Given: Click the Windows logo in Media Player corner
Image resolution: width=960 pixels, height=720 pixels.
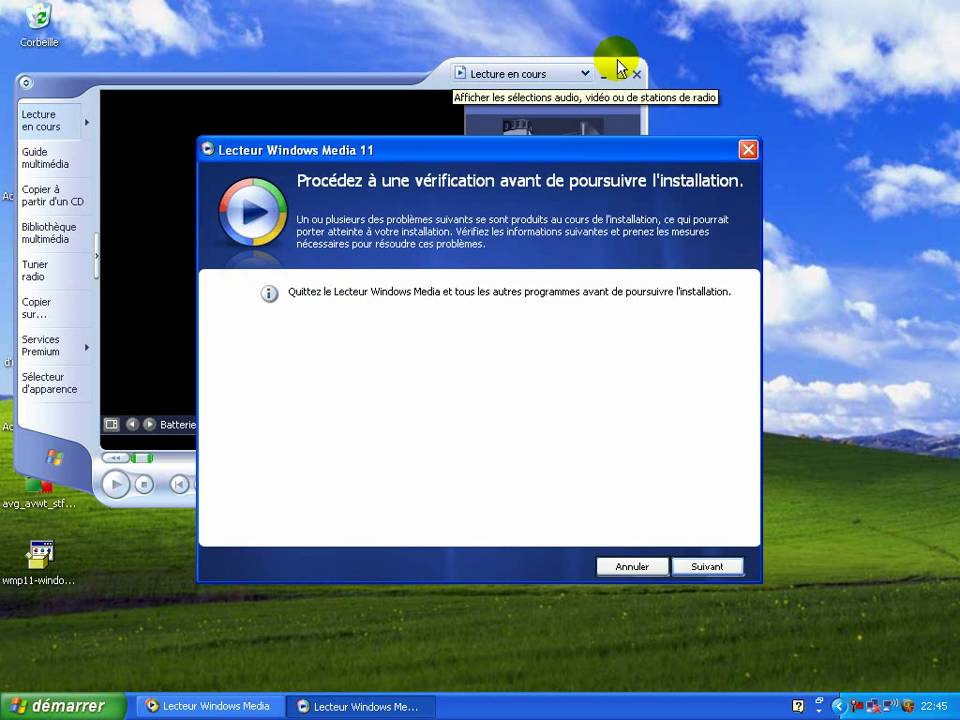Looking at the screenshot, I should (54, 457).
